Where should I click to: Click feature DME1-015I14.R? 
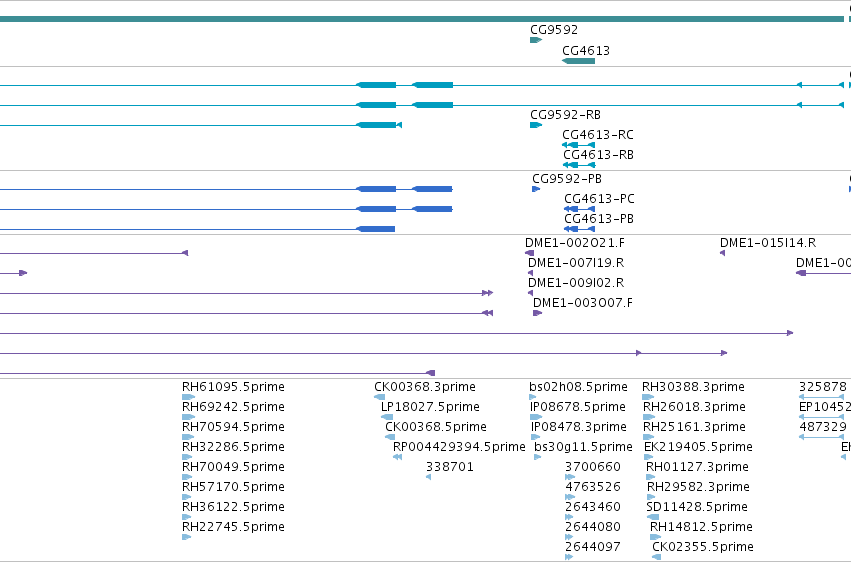pos(768,243)
